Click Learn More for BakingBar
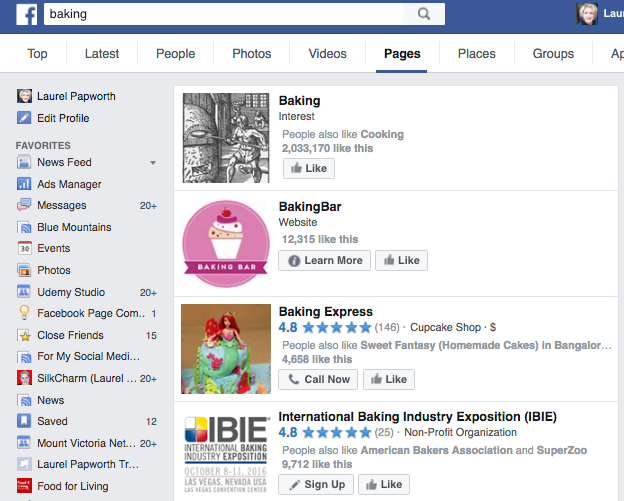Screen dimensions: 624x501 [324, 260]
